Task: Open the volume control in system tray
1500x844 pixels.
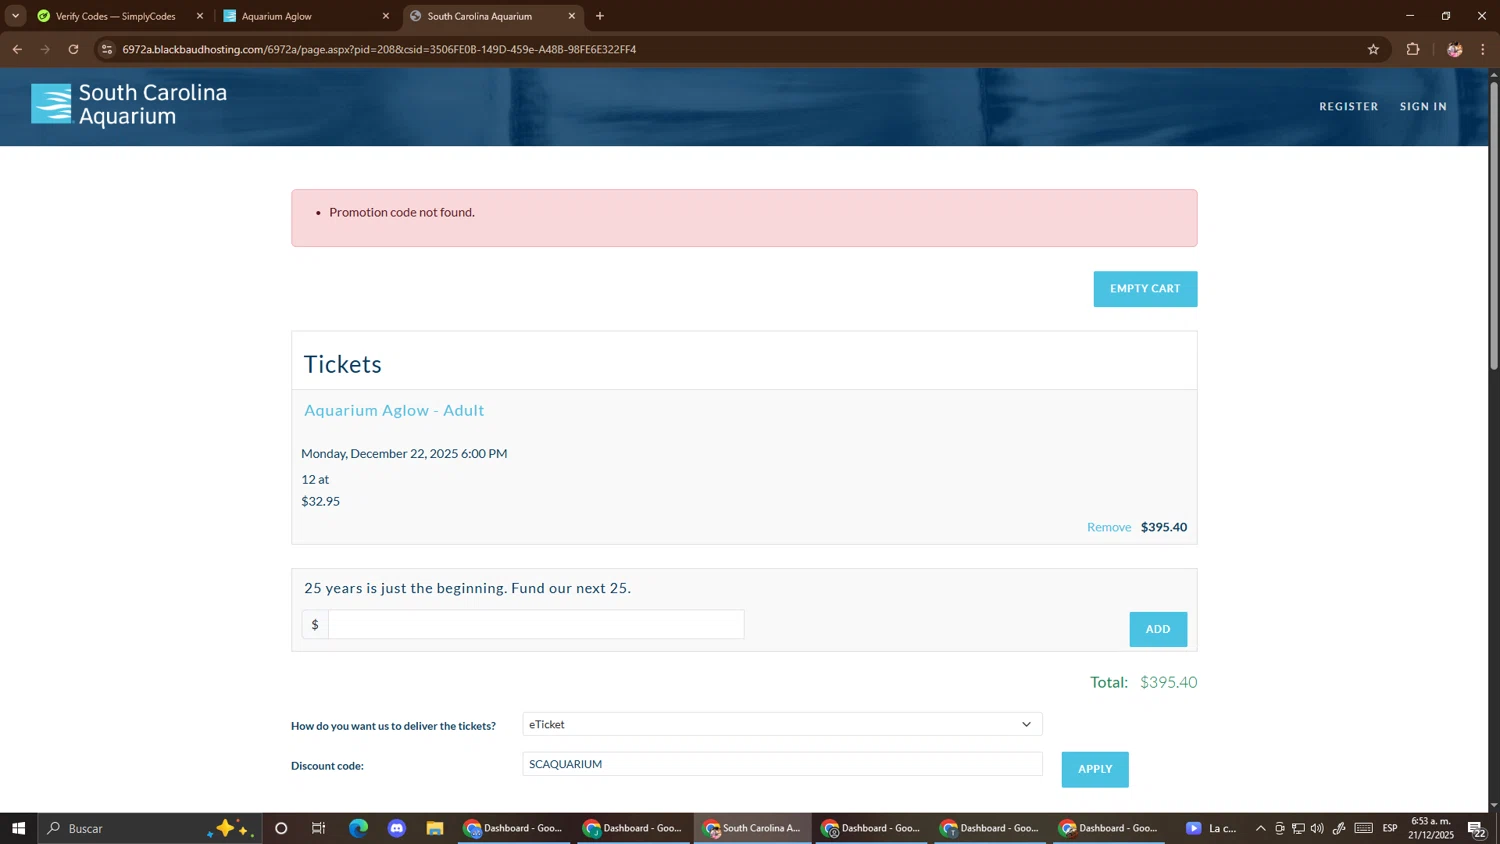Action: click(1317, 828)
